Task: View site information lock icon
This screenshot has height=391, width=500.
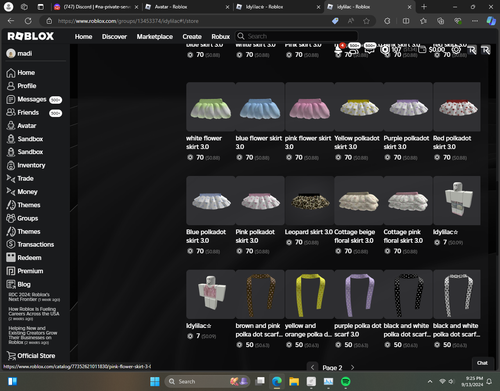Action: coord(49,21)
